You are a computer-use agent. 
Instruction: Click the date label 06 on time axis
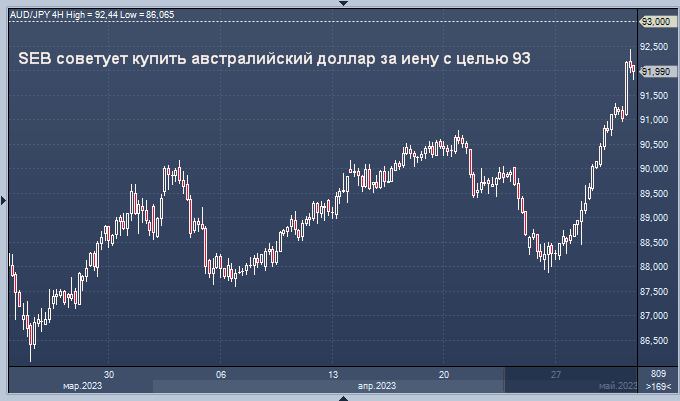pos(221,373)
